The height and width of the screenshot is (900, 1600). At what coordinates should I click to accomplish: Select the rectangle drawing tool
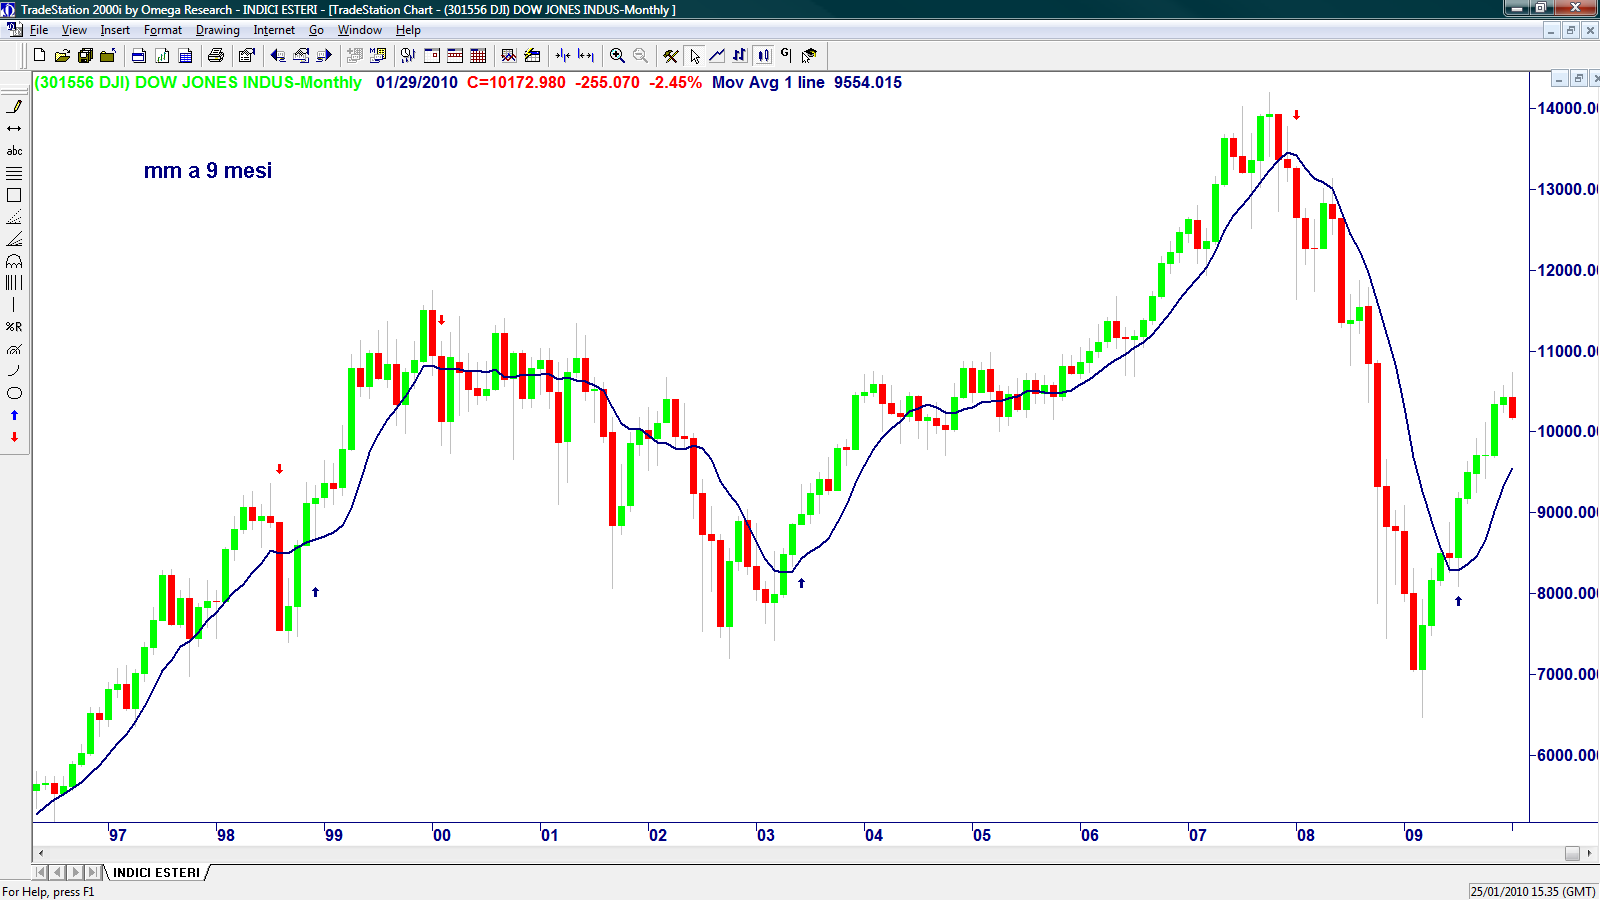pos(14,195)
